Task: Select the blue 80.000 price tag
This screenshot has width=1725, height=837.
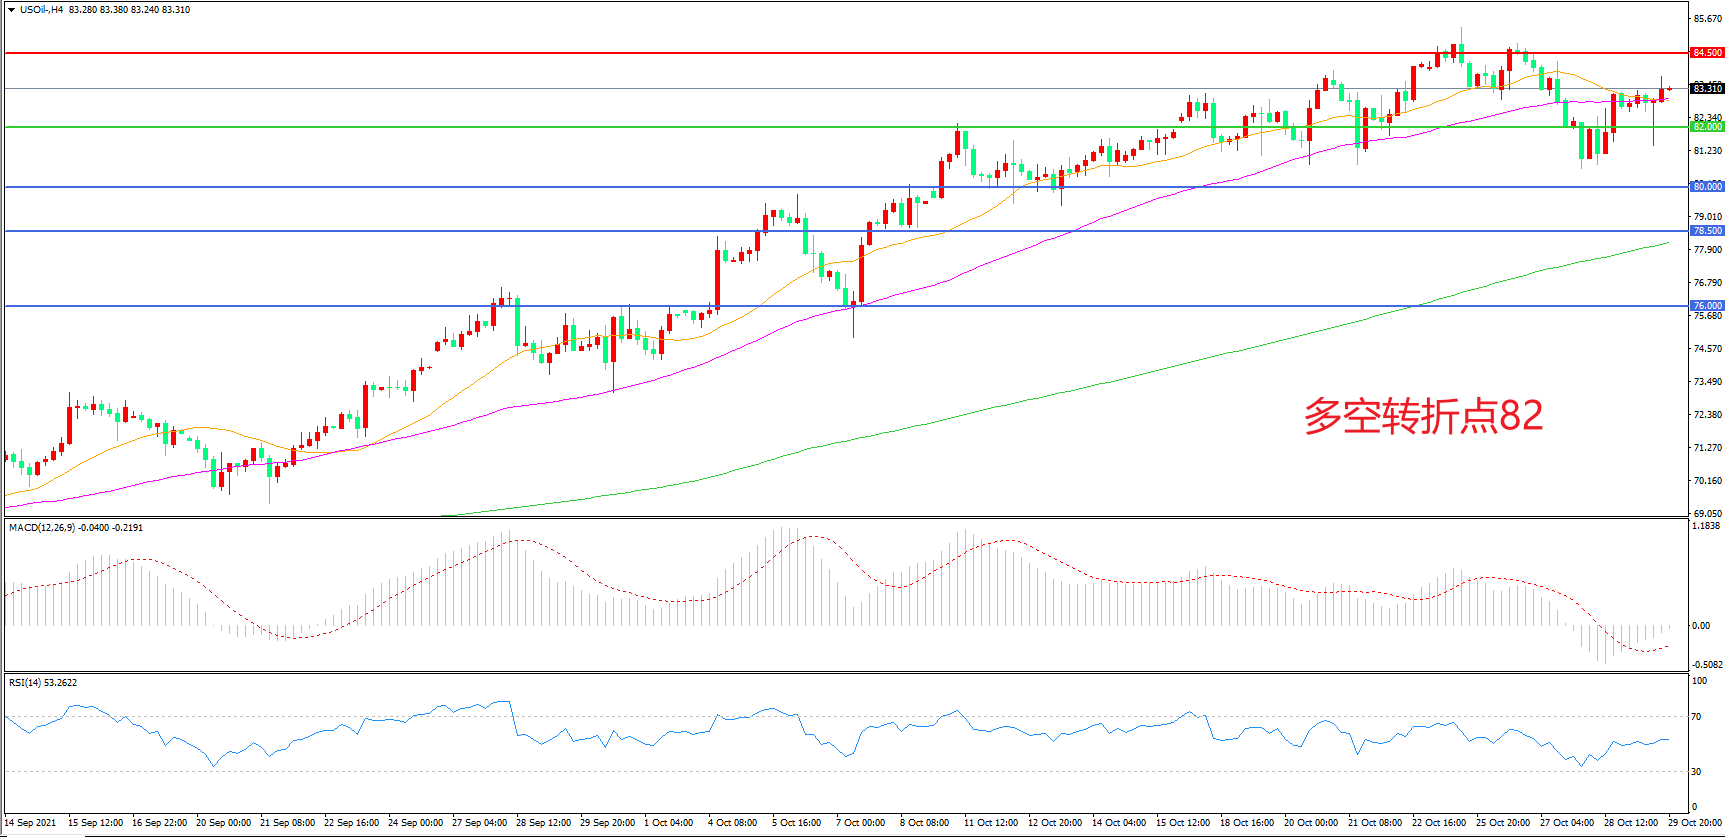Action: pos(1707,187)
